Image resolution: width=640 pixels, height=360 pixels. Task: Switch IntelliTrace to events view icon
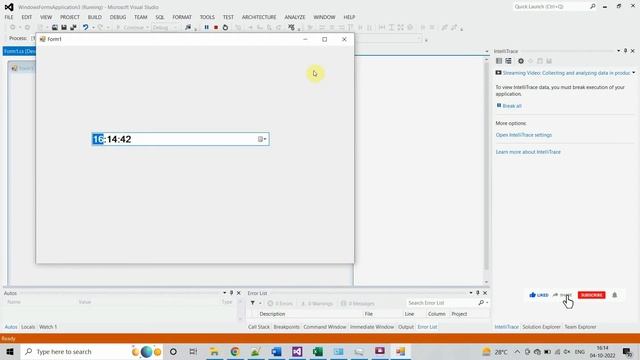(x=499, y=61)
